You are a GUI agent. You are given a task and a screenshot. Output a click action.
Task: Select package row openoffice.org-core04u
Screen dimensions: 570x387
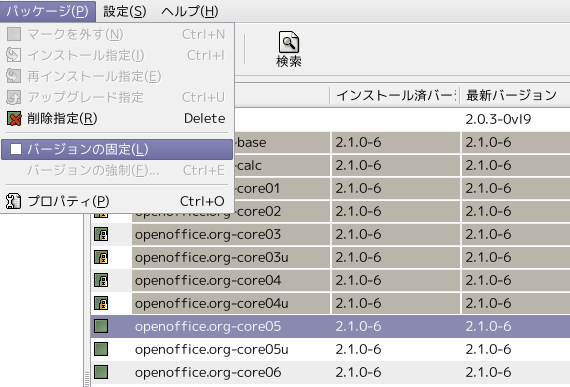click(x=330, y=303)
